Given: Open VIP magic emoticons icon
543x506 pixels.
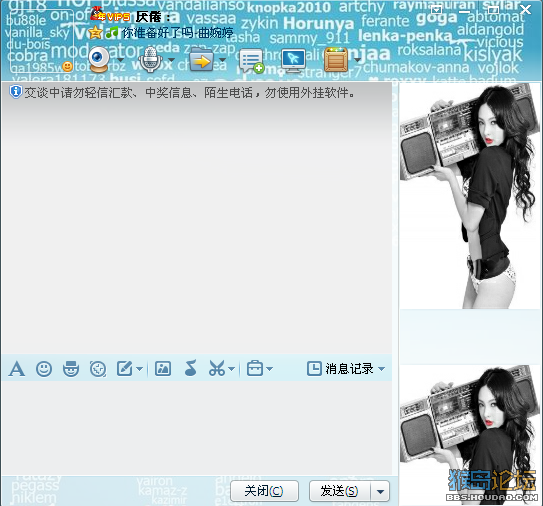Looking at the screenshot, I should [x=71, y=369].
